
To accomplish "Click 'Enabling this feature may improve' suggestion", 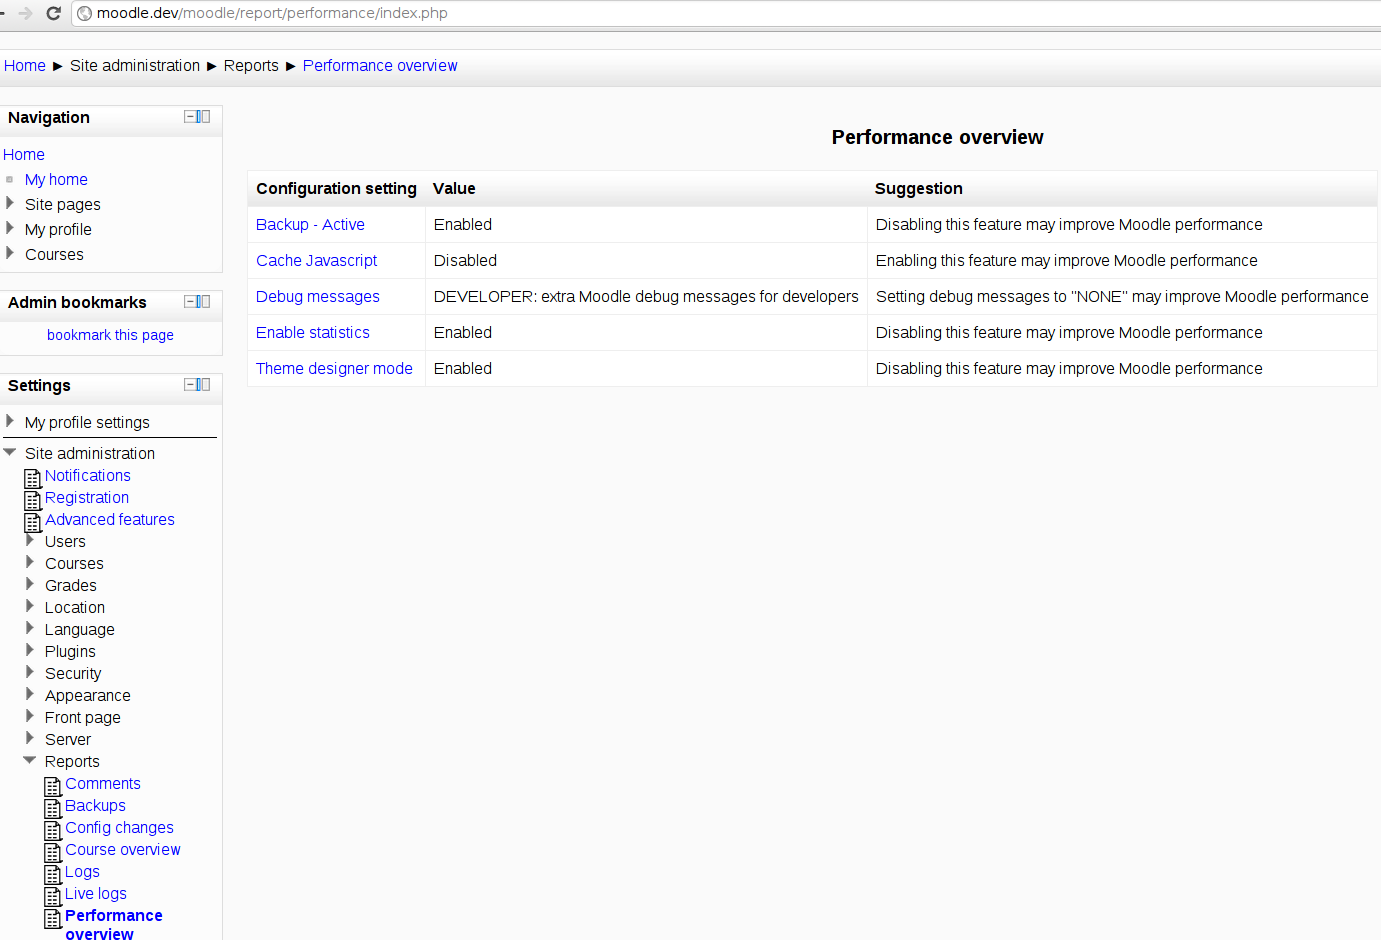I will 1067,261.
